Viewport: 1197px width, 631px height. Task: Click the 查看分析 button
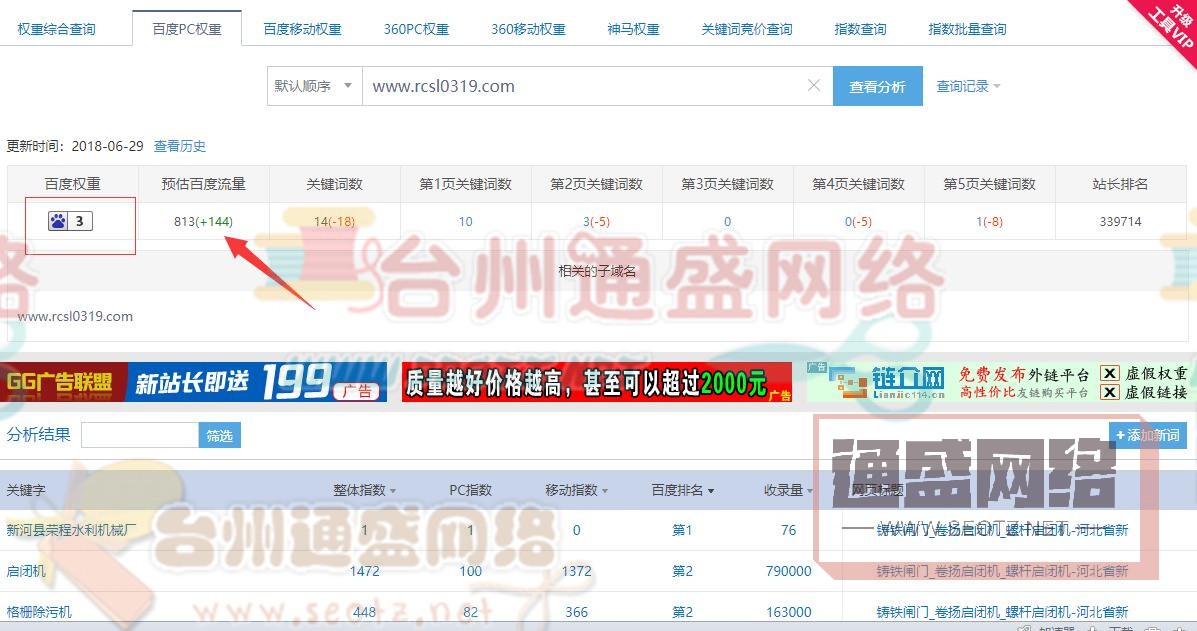point(877,87)
